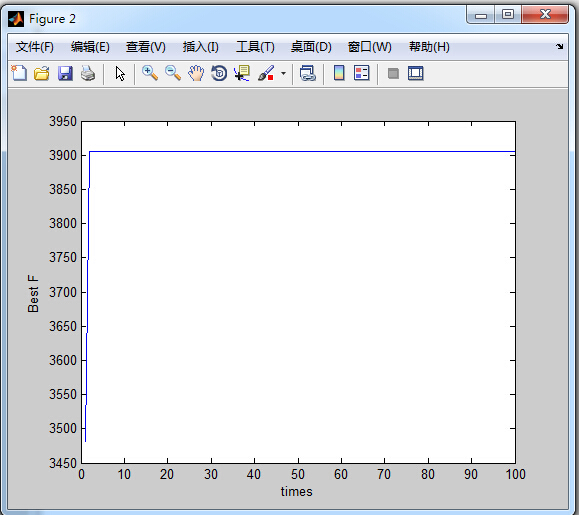Enable the Rotate 3D tool
The image size is (579, 515).
219,73
